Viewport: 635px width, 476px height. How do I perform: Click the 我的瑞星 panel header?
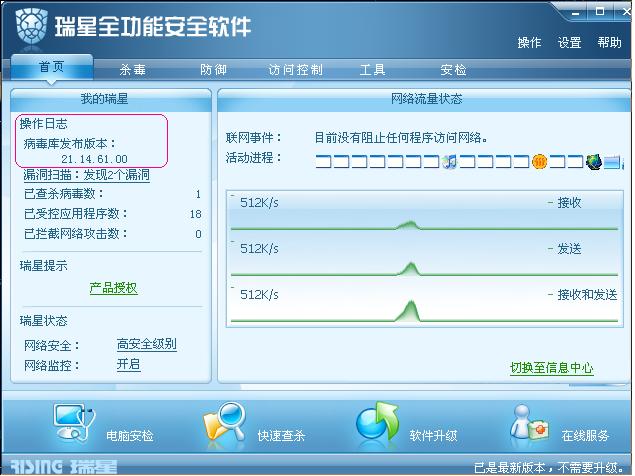[x=111, y=99]
